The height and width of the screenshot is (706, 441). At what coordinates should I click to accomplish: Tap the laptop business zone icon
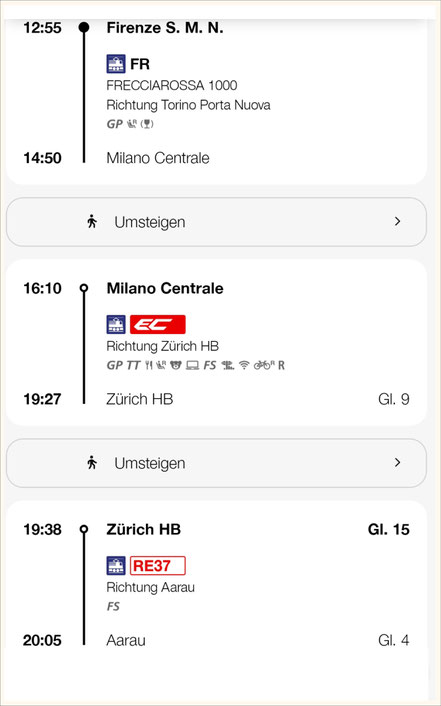[192, 365]
